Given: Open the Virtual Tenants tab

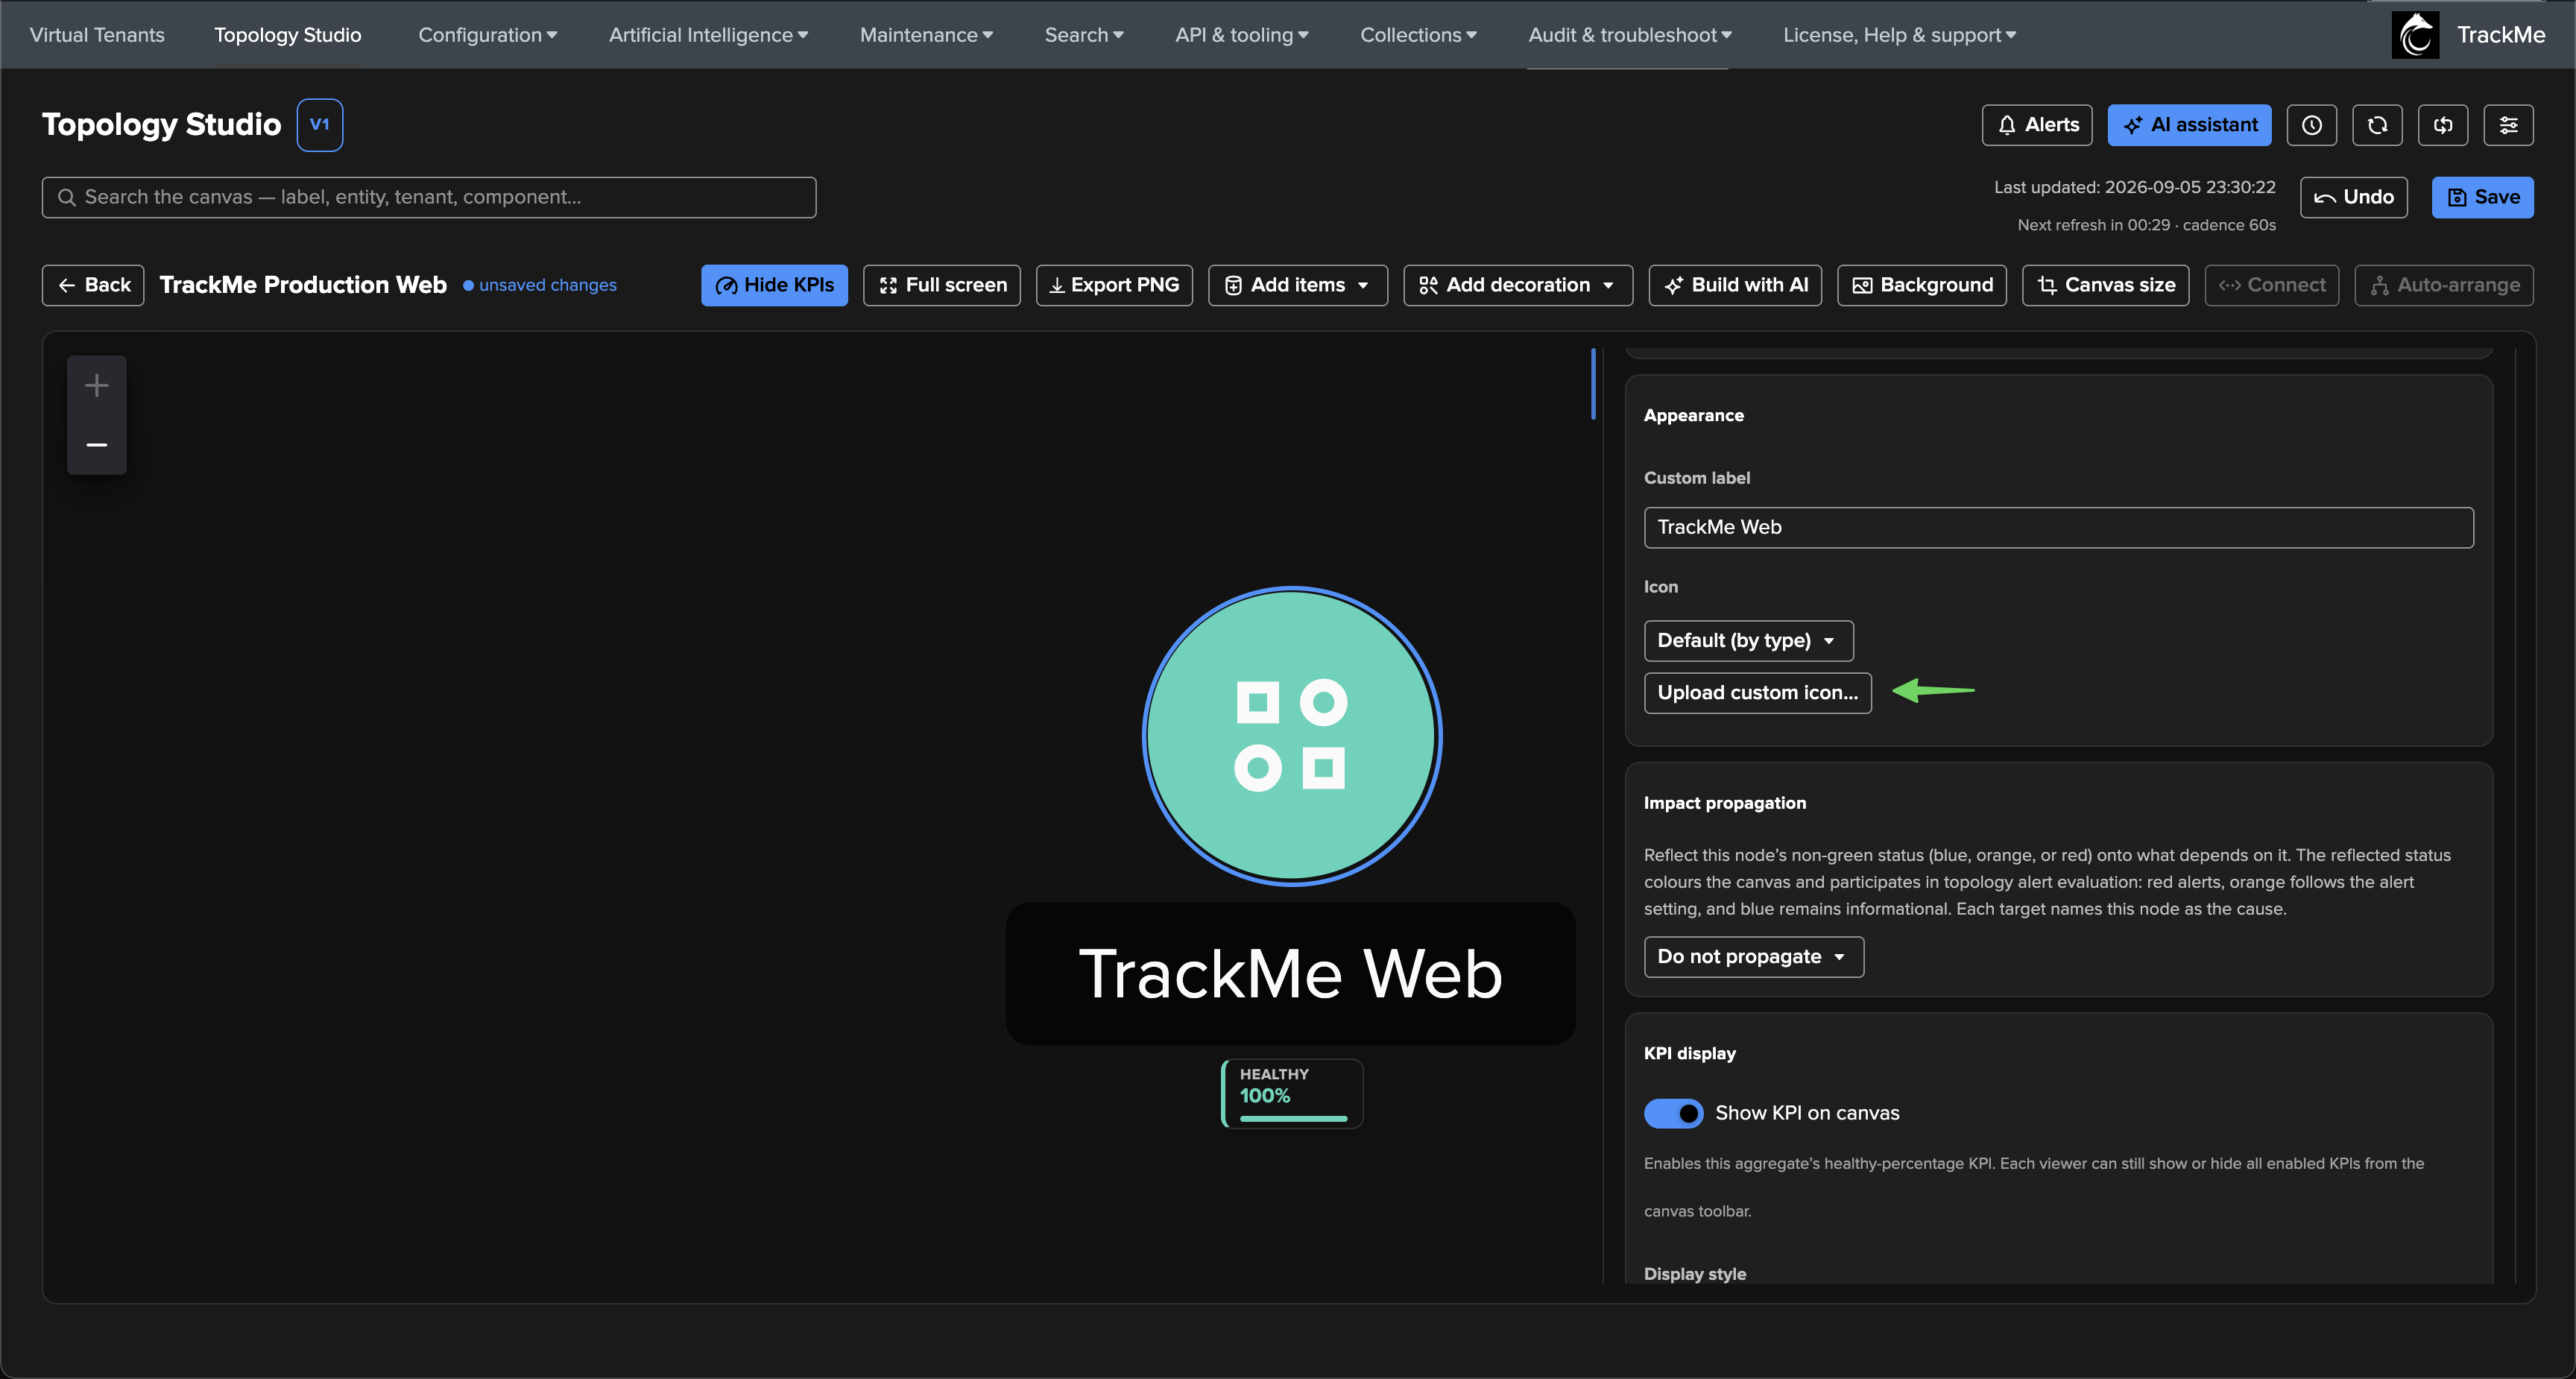Looking at the screenshot, I should (97, 35).
